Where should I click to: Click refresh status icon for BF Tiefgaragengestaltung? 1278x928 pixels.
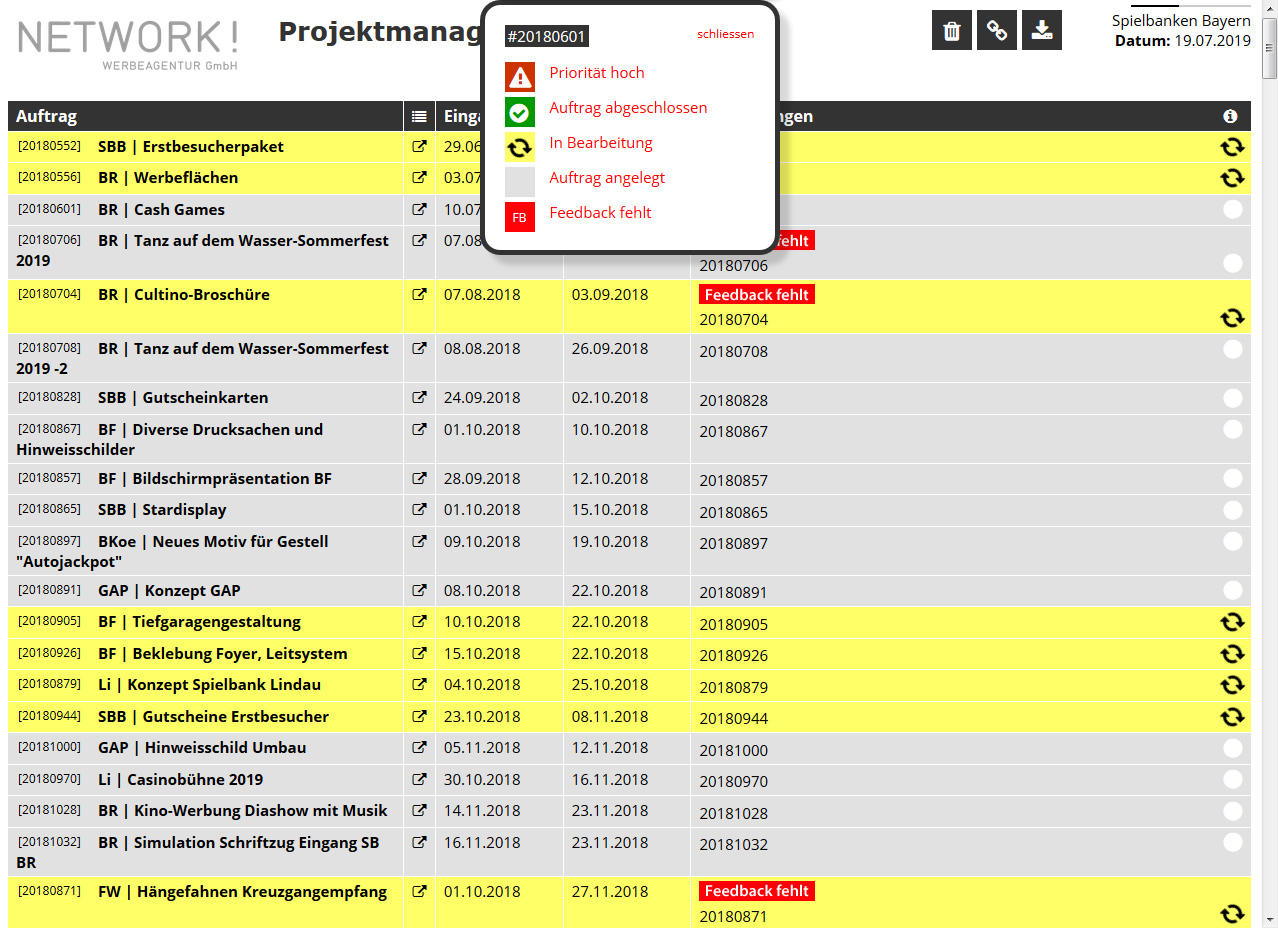1232,622
